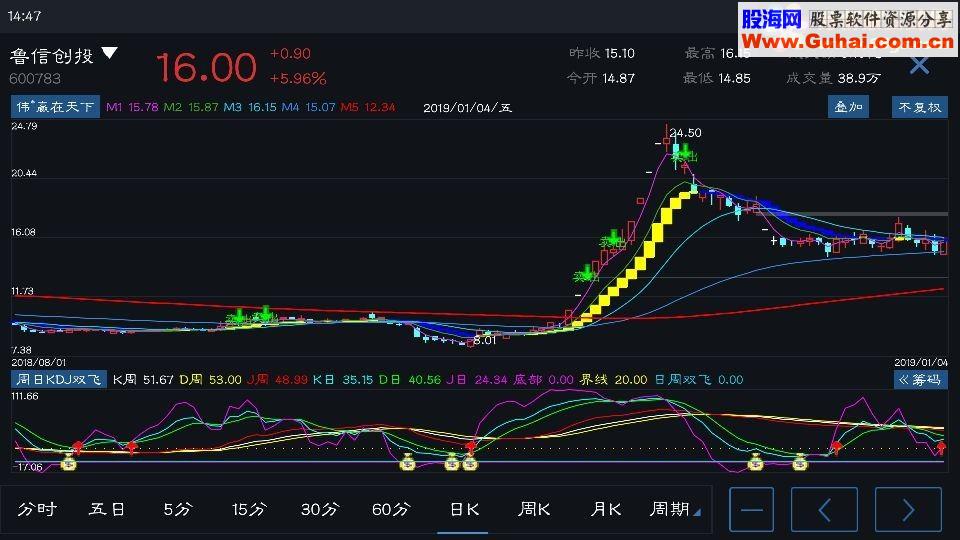Image resolution: width=960 pixels, height=540 pixels.
Task: Tap the 叠加 overlay button
Action: tap(848, 107)
